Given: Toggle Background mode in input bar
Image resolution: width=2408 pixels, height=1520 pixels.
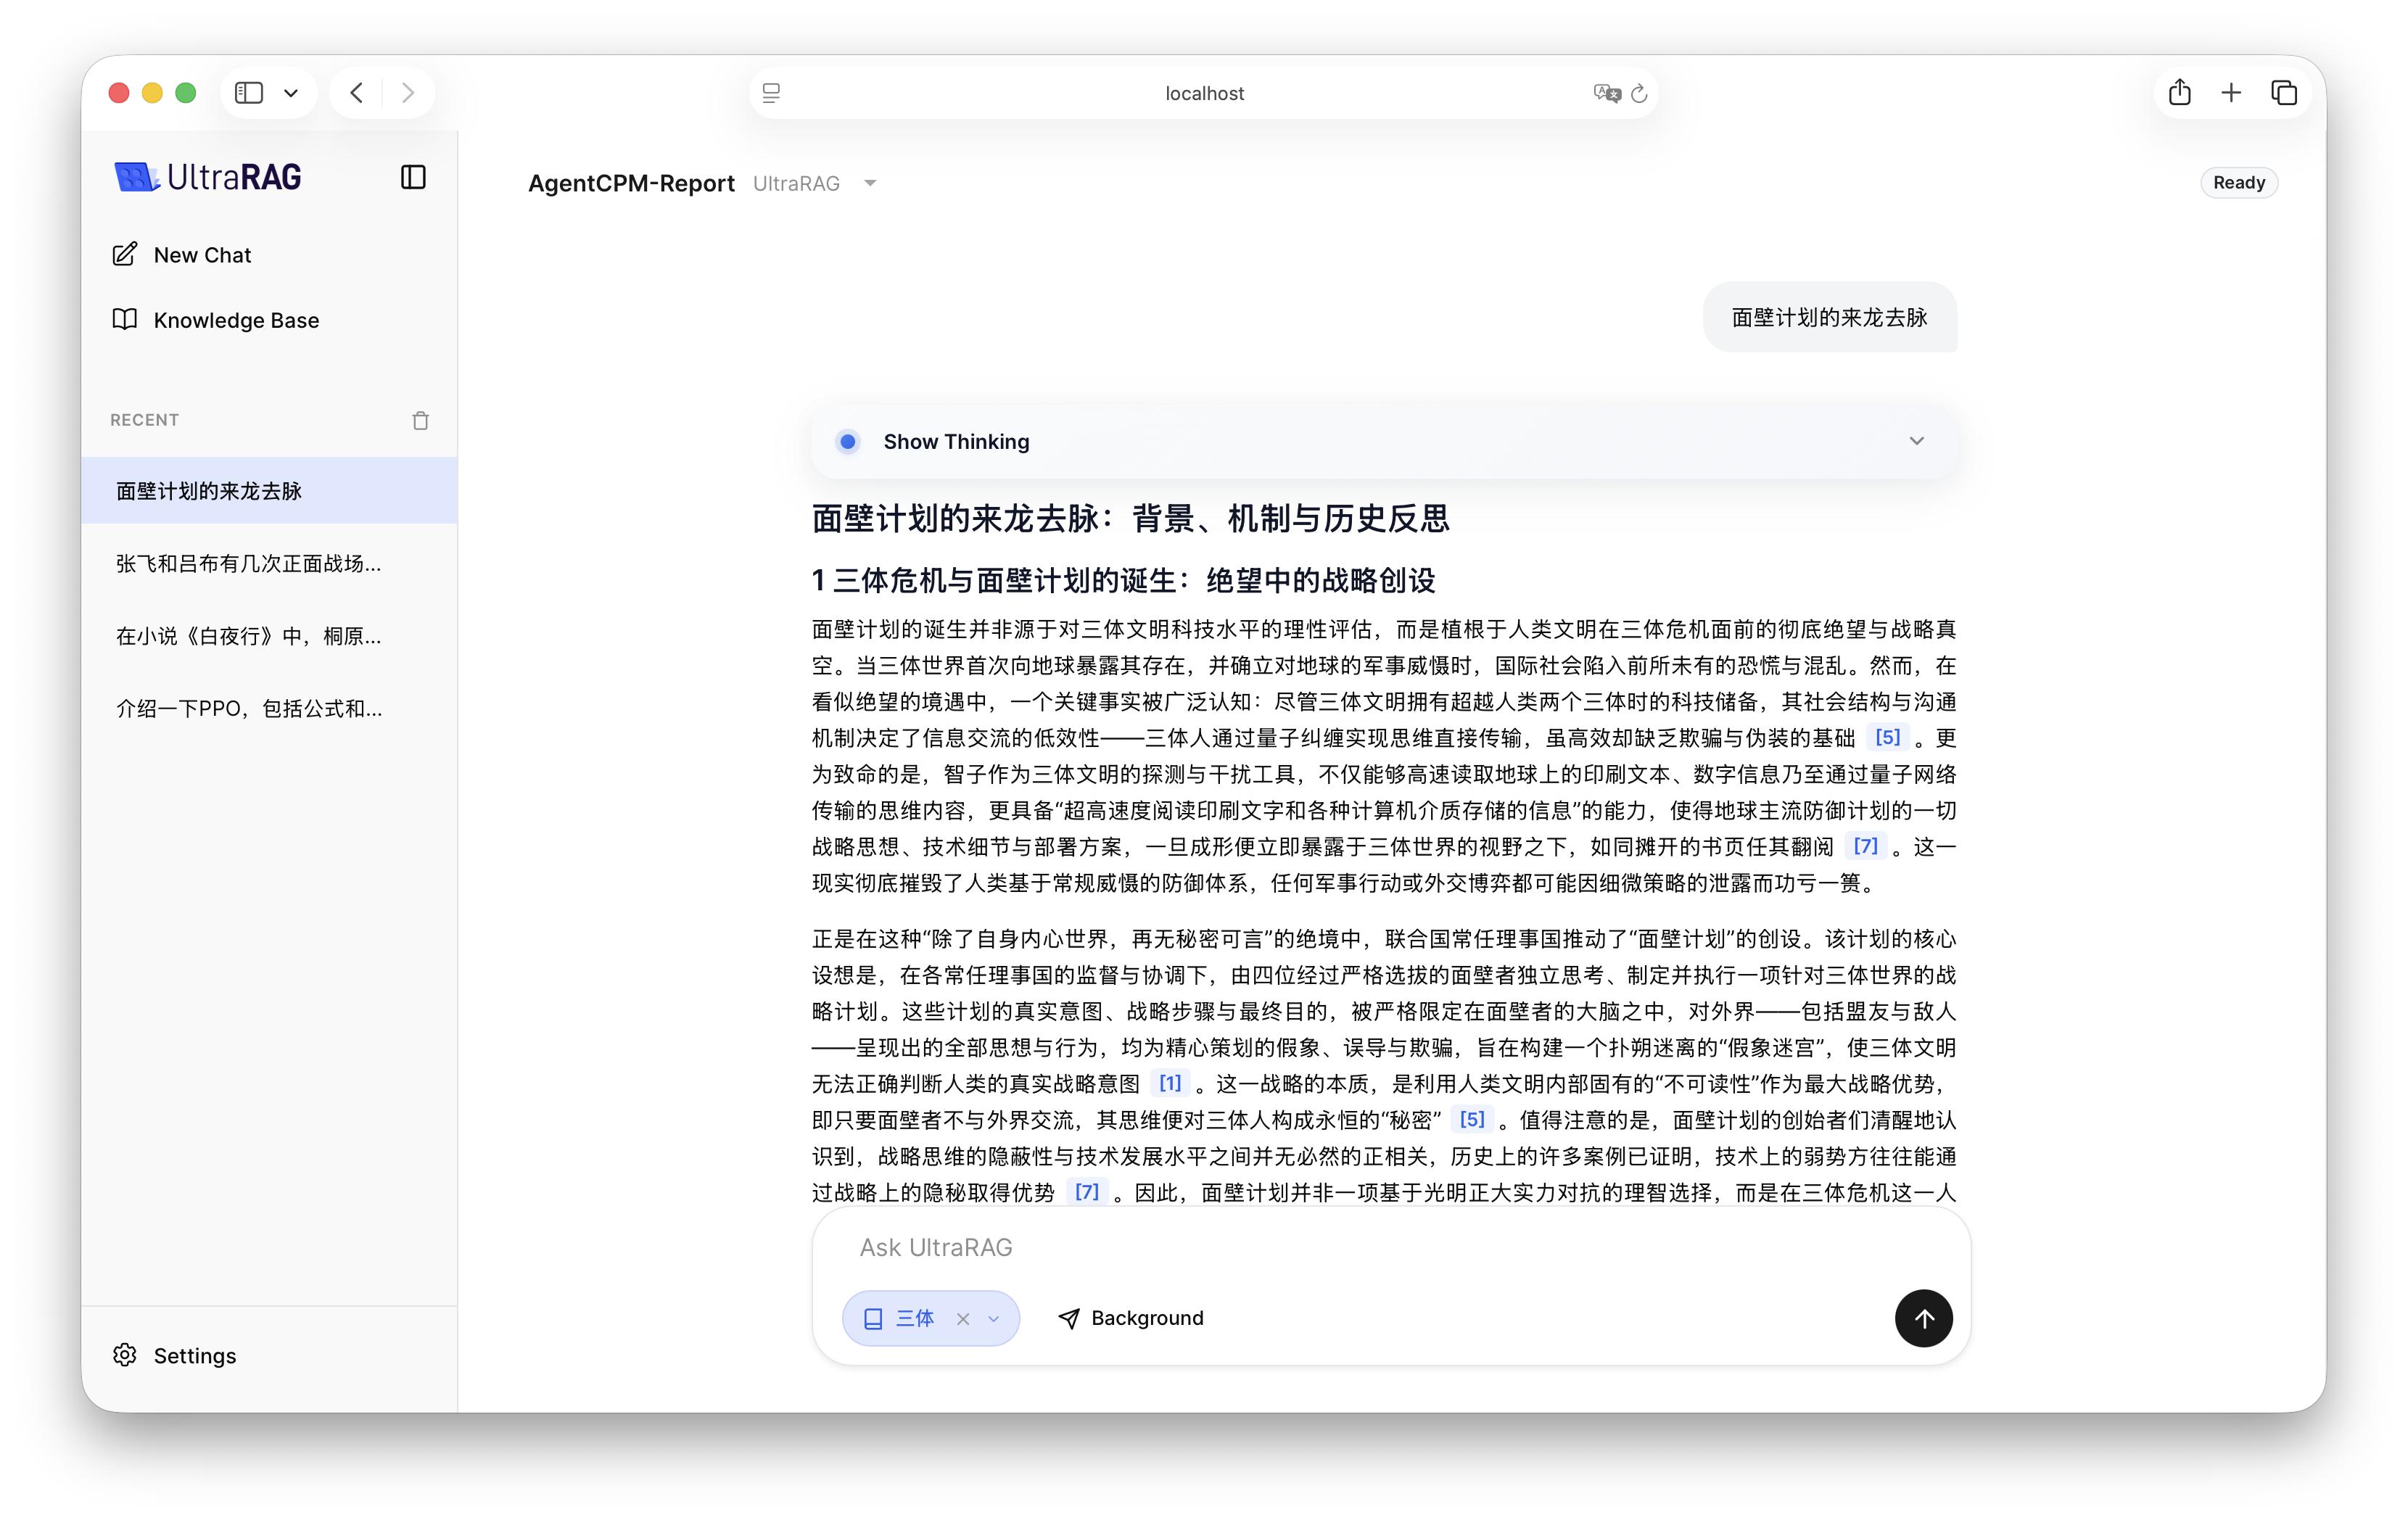Looking at the screenshot, I should 1131,1318.
